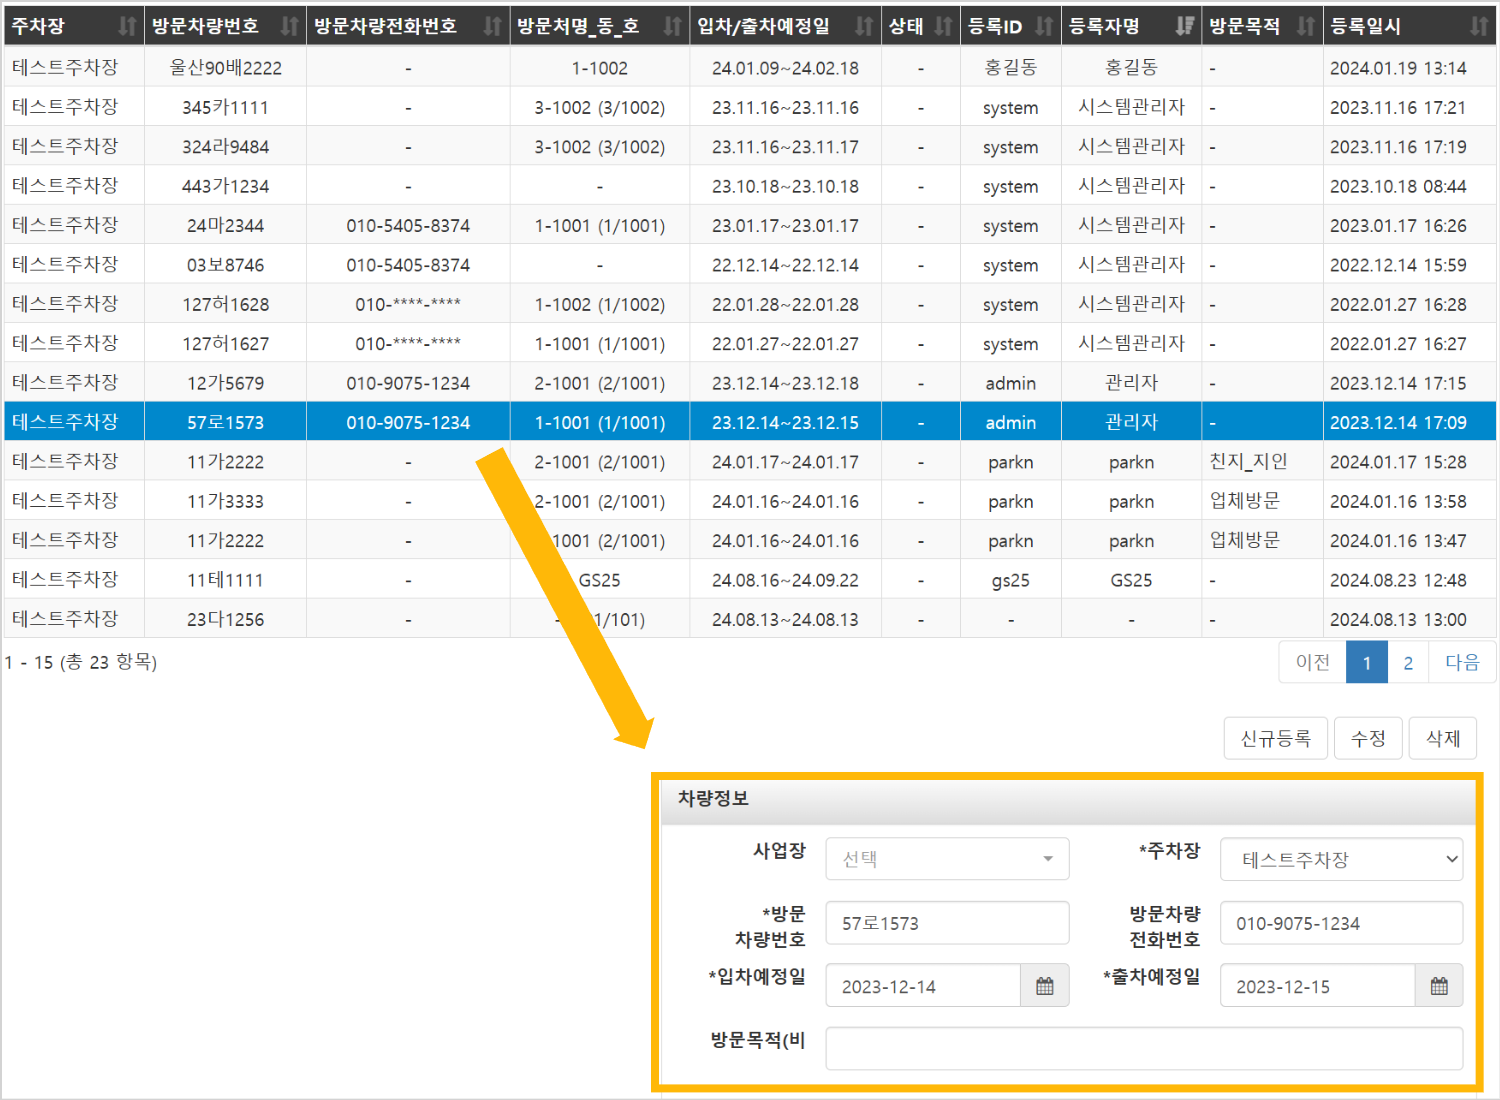Click the 12가5679 vehicle cell

(226, 383)
